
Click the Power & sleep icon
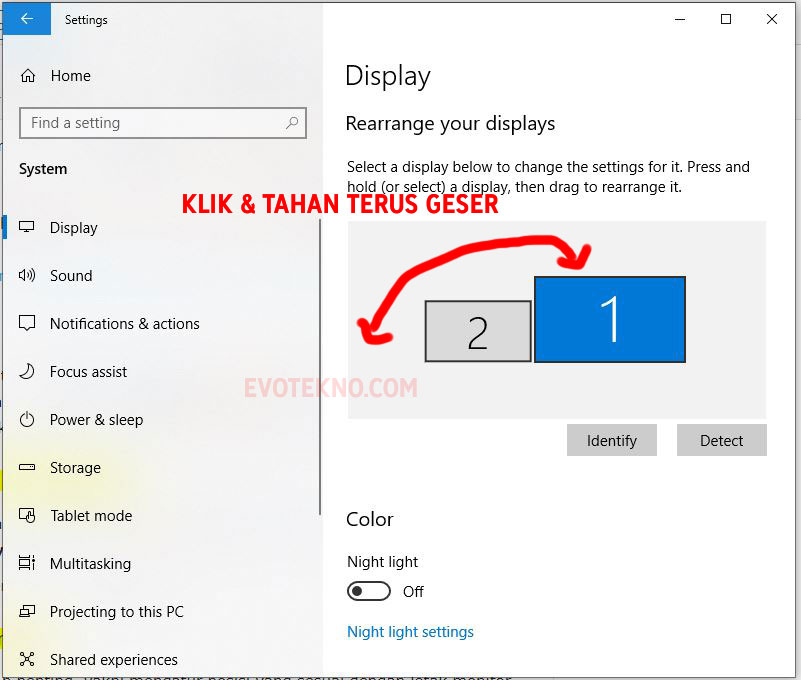point(27,419)
